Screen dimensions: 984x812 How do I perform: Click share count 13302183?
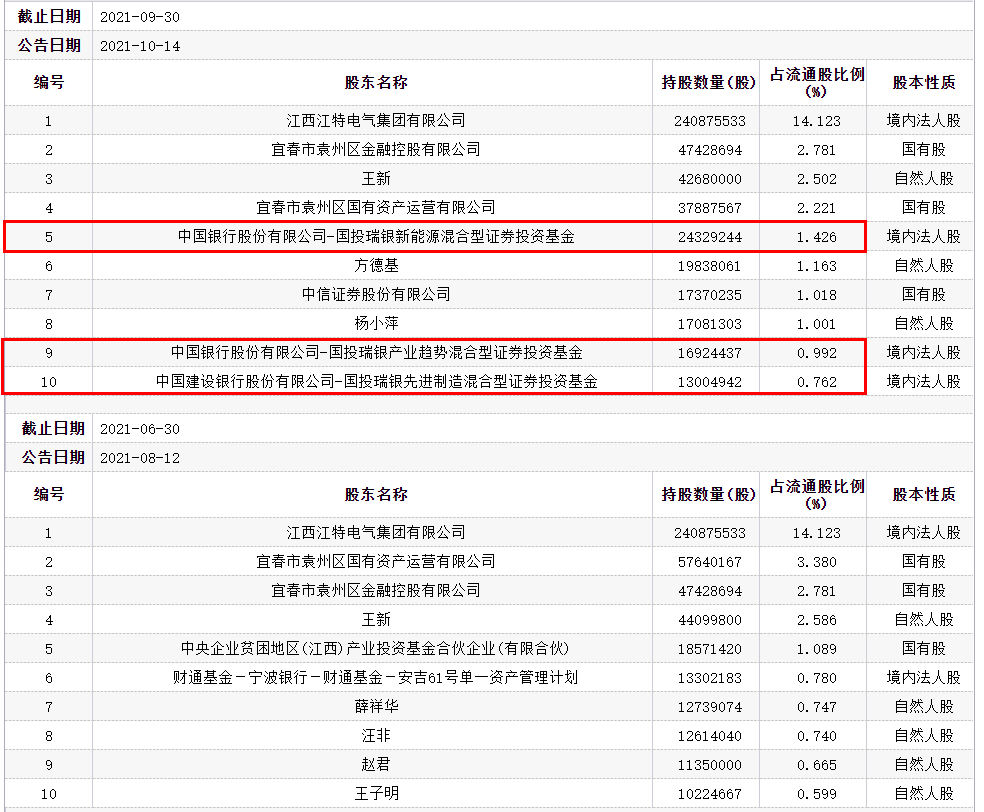pyautogui.click(x=710, y=678)
